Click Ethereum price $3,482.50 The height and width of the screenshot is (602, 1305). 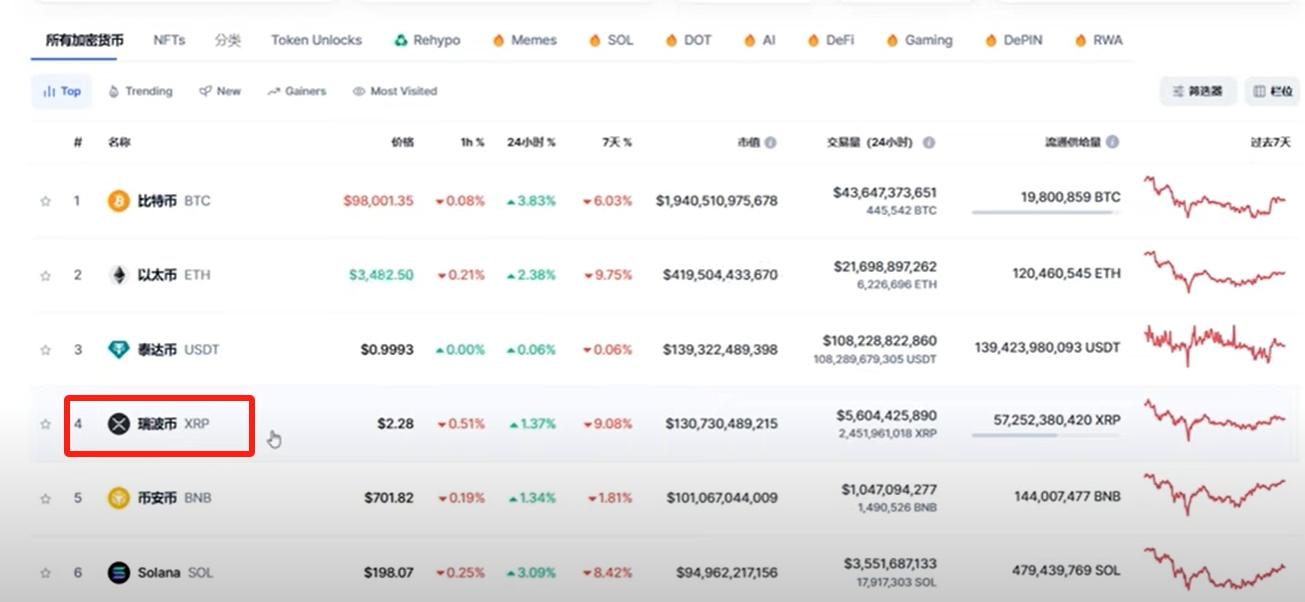pos(381,275)
